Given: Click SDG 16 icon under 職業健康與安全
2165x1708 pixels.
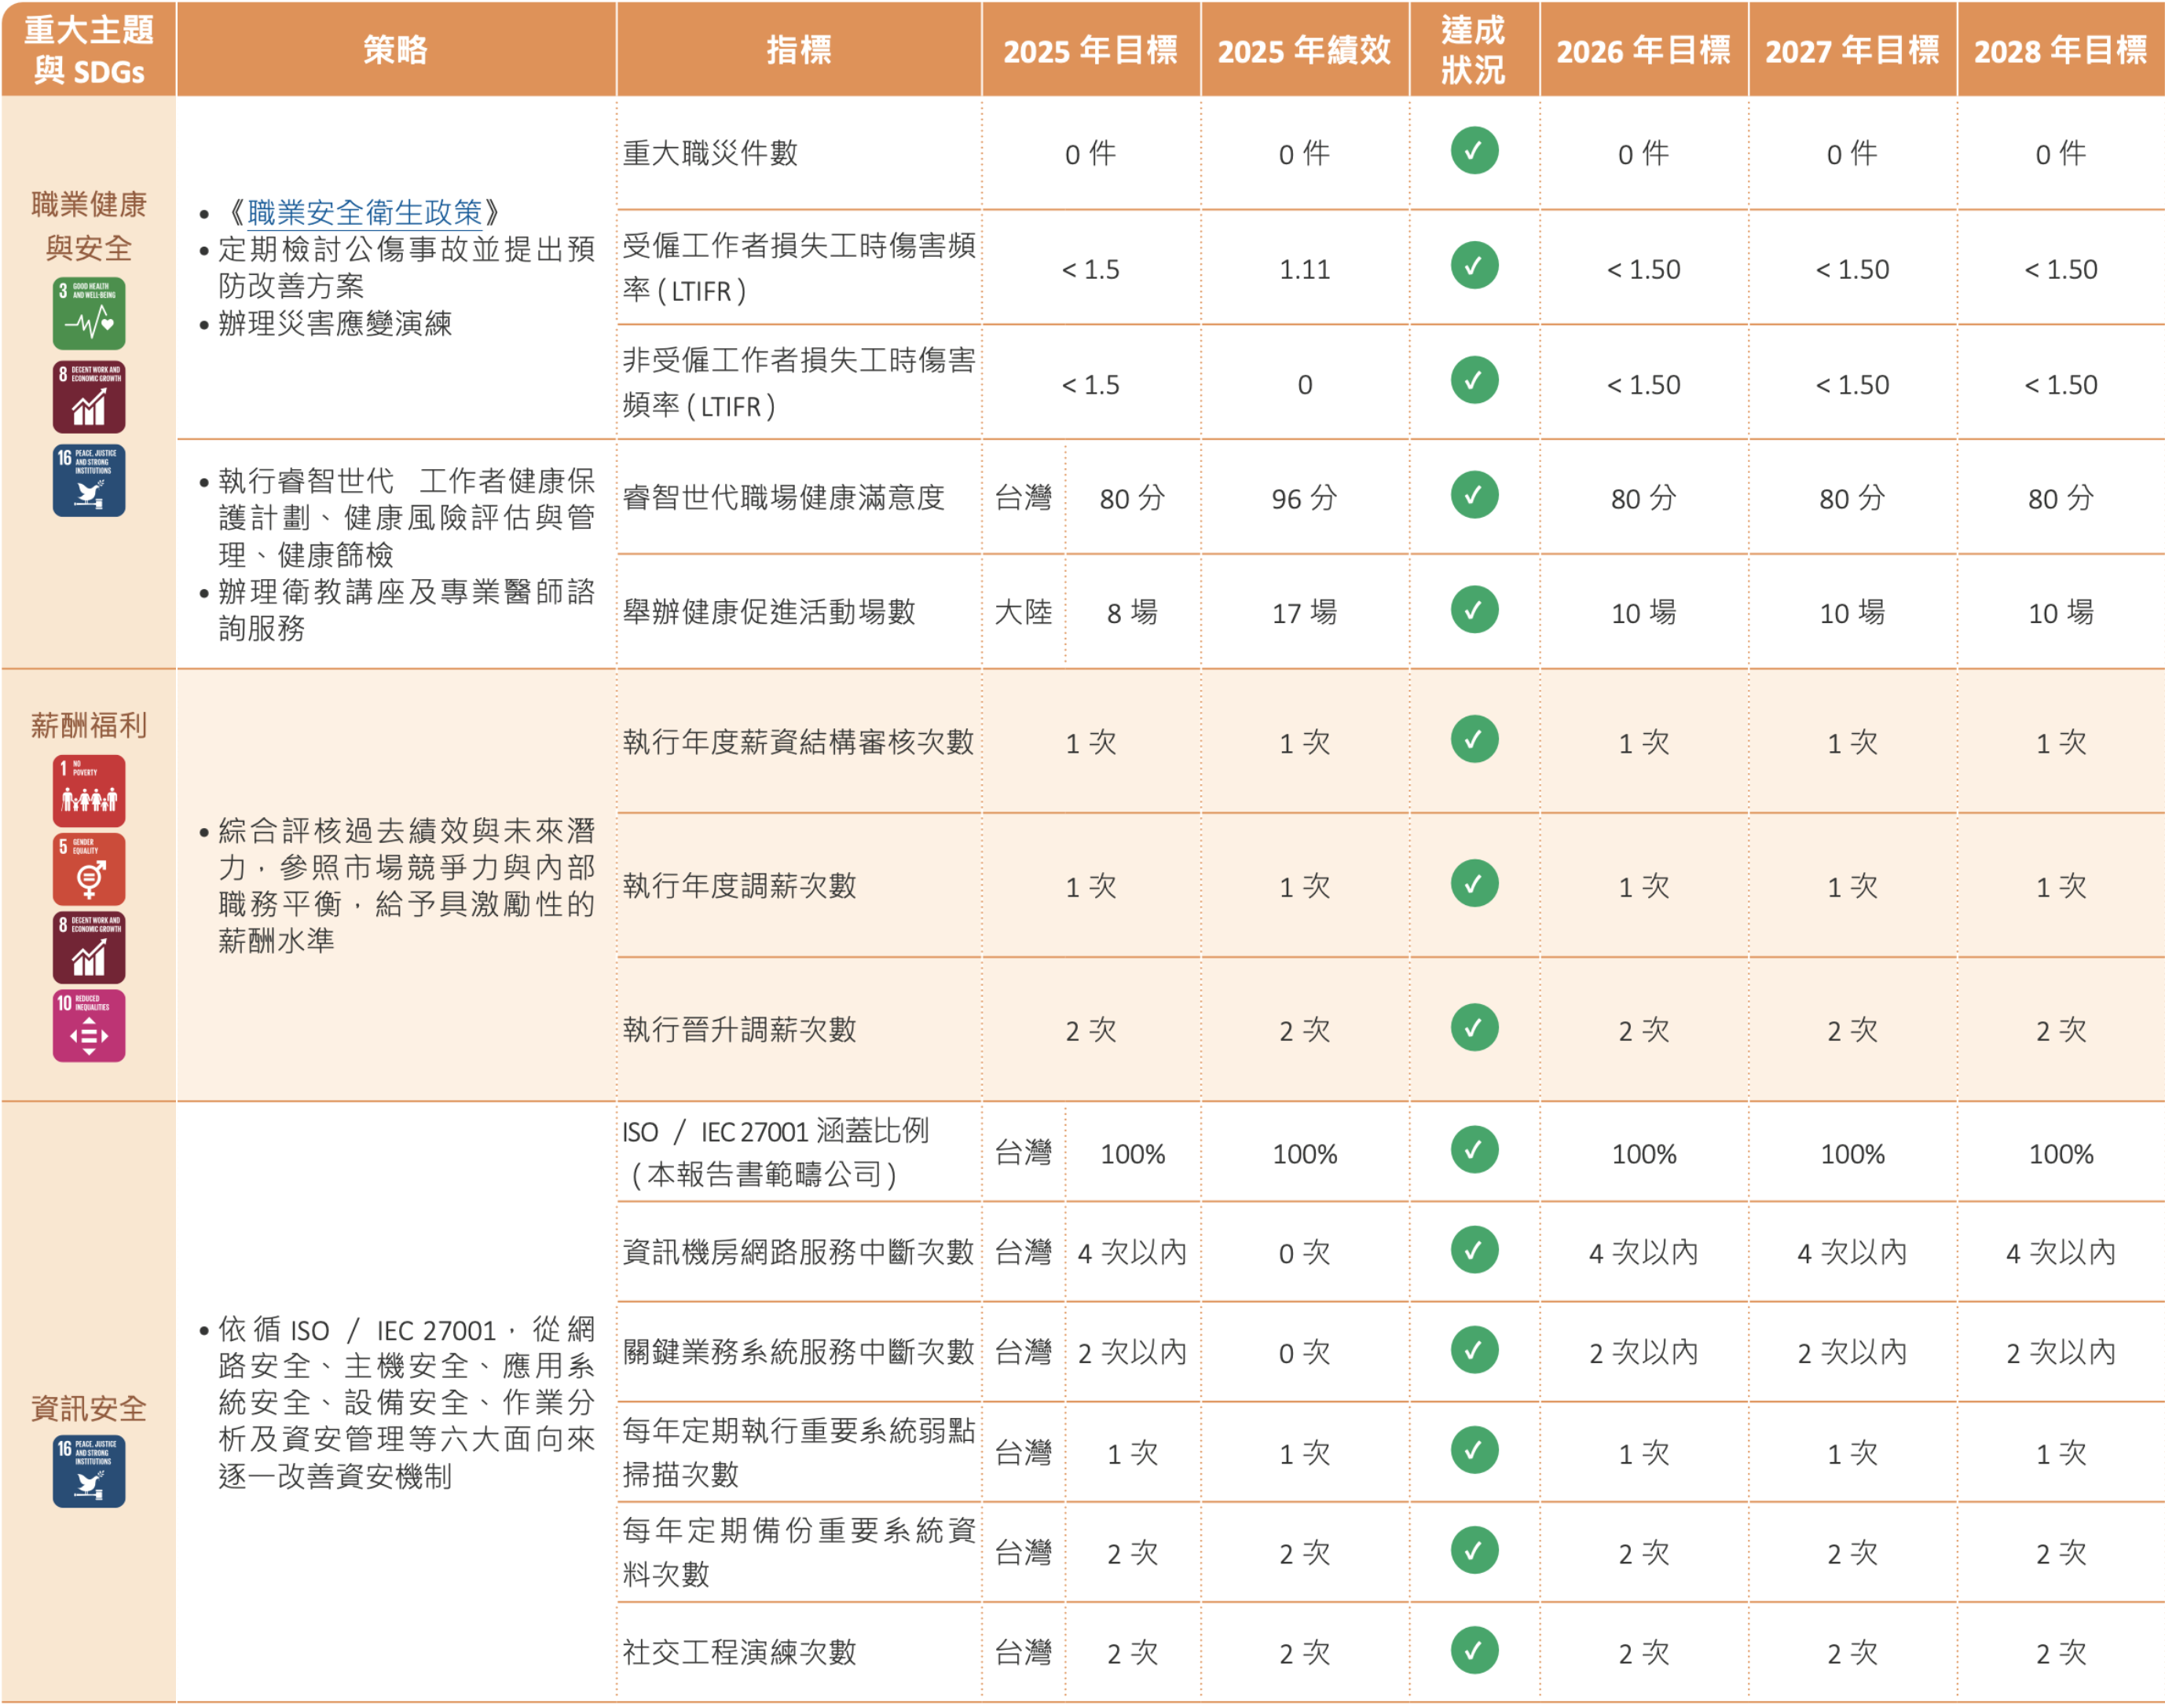Looking at the screenshot, I should pos(89,480).
